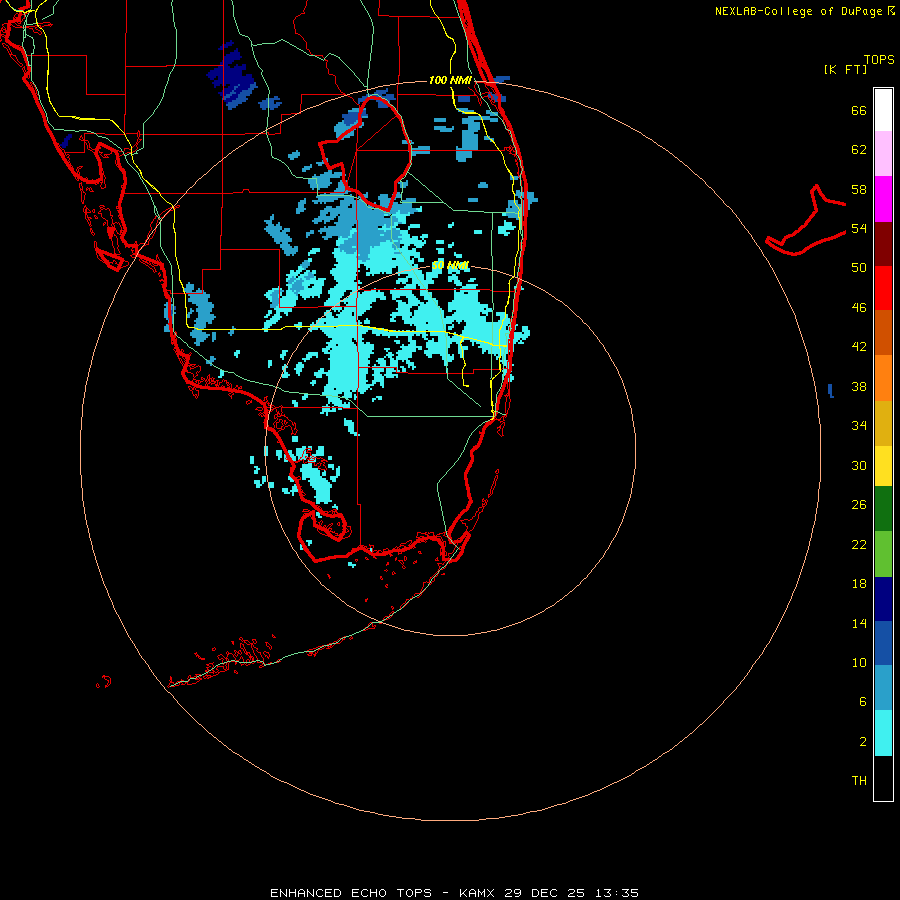Click the TH legend label

tap(859, 781)
